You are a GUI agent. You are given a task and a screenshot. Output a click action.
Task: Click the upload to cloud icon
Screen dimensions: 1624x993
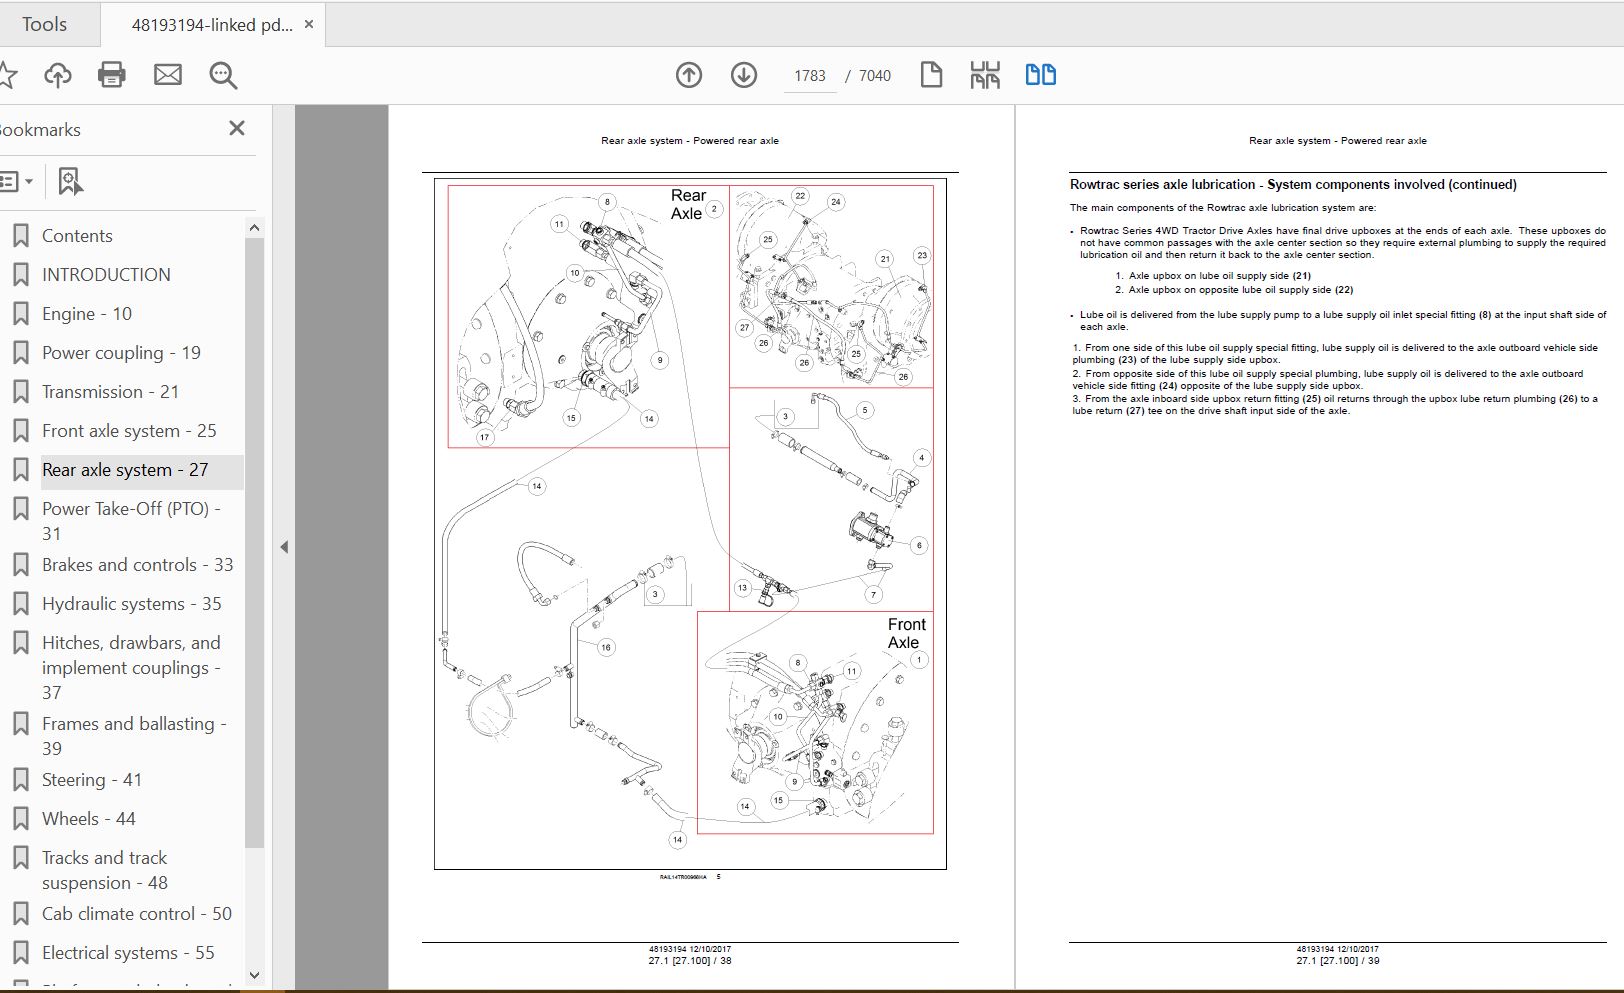(x=57, y=75)
